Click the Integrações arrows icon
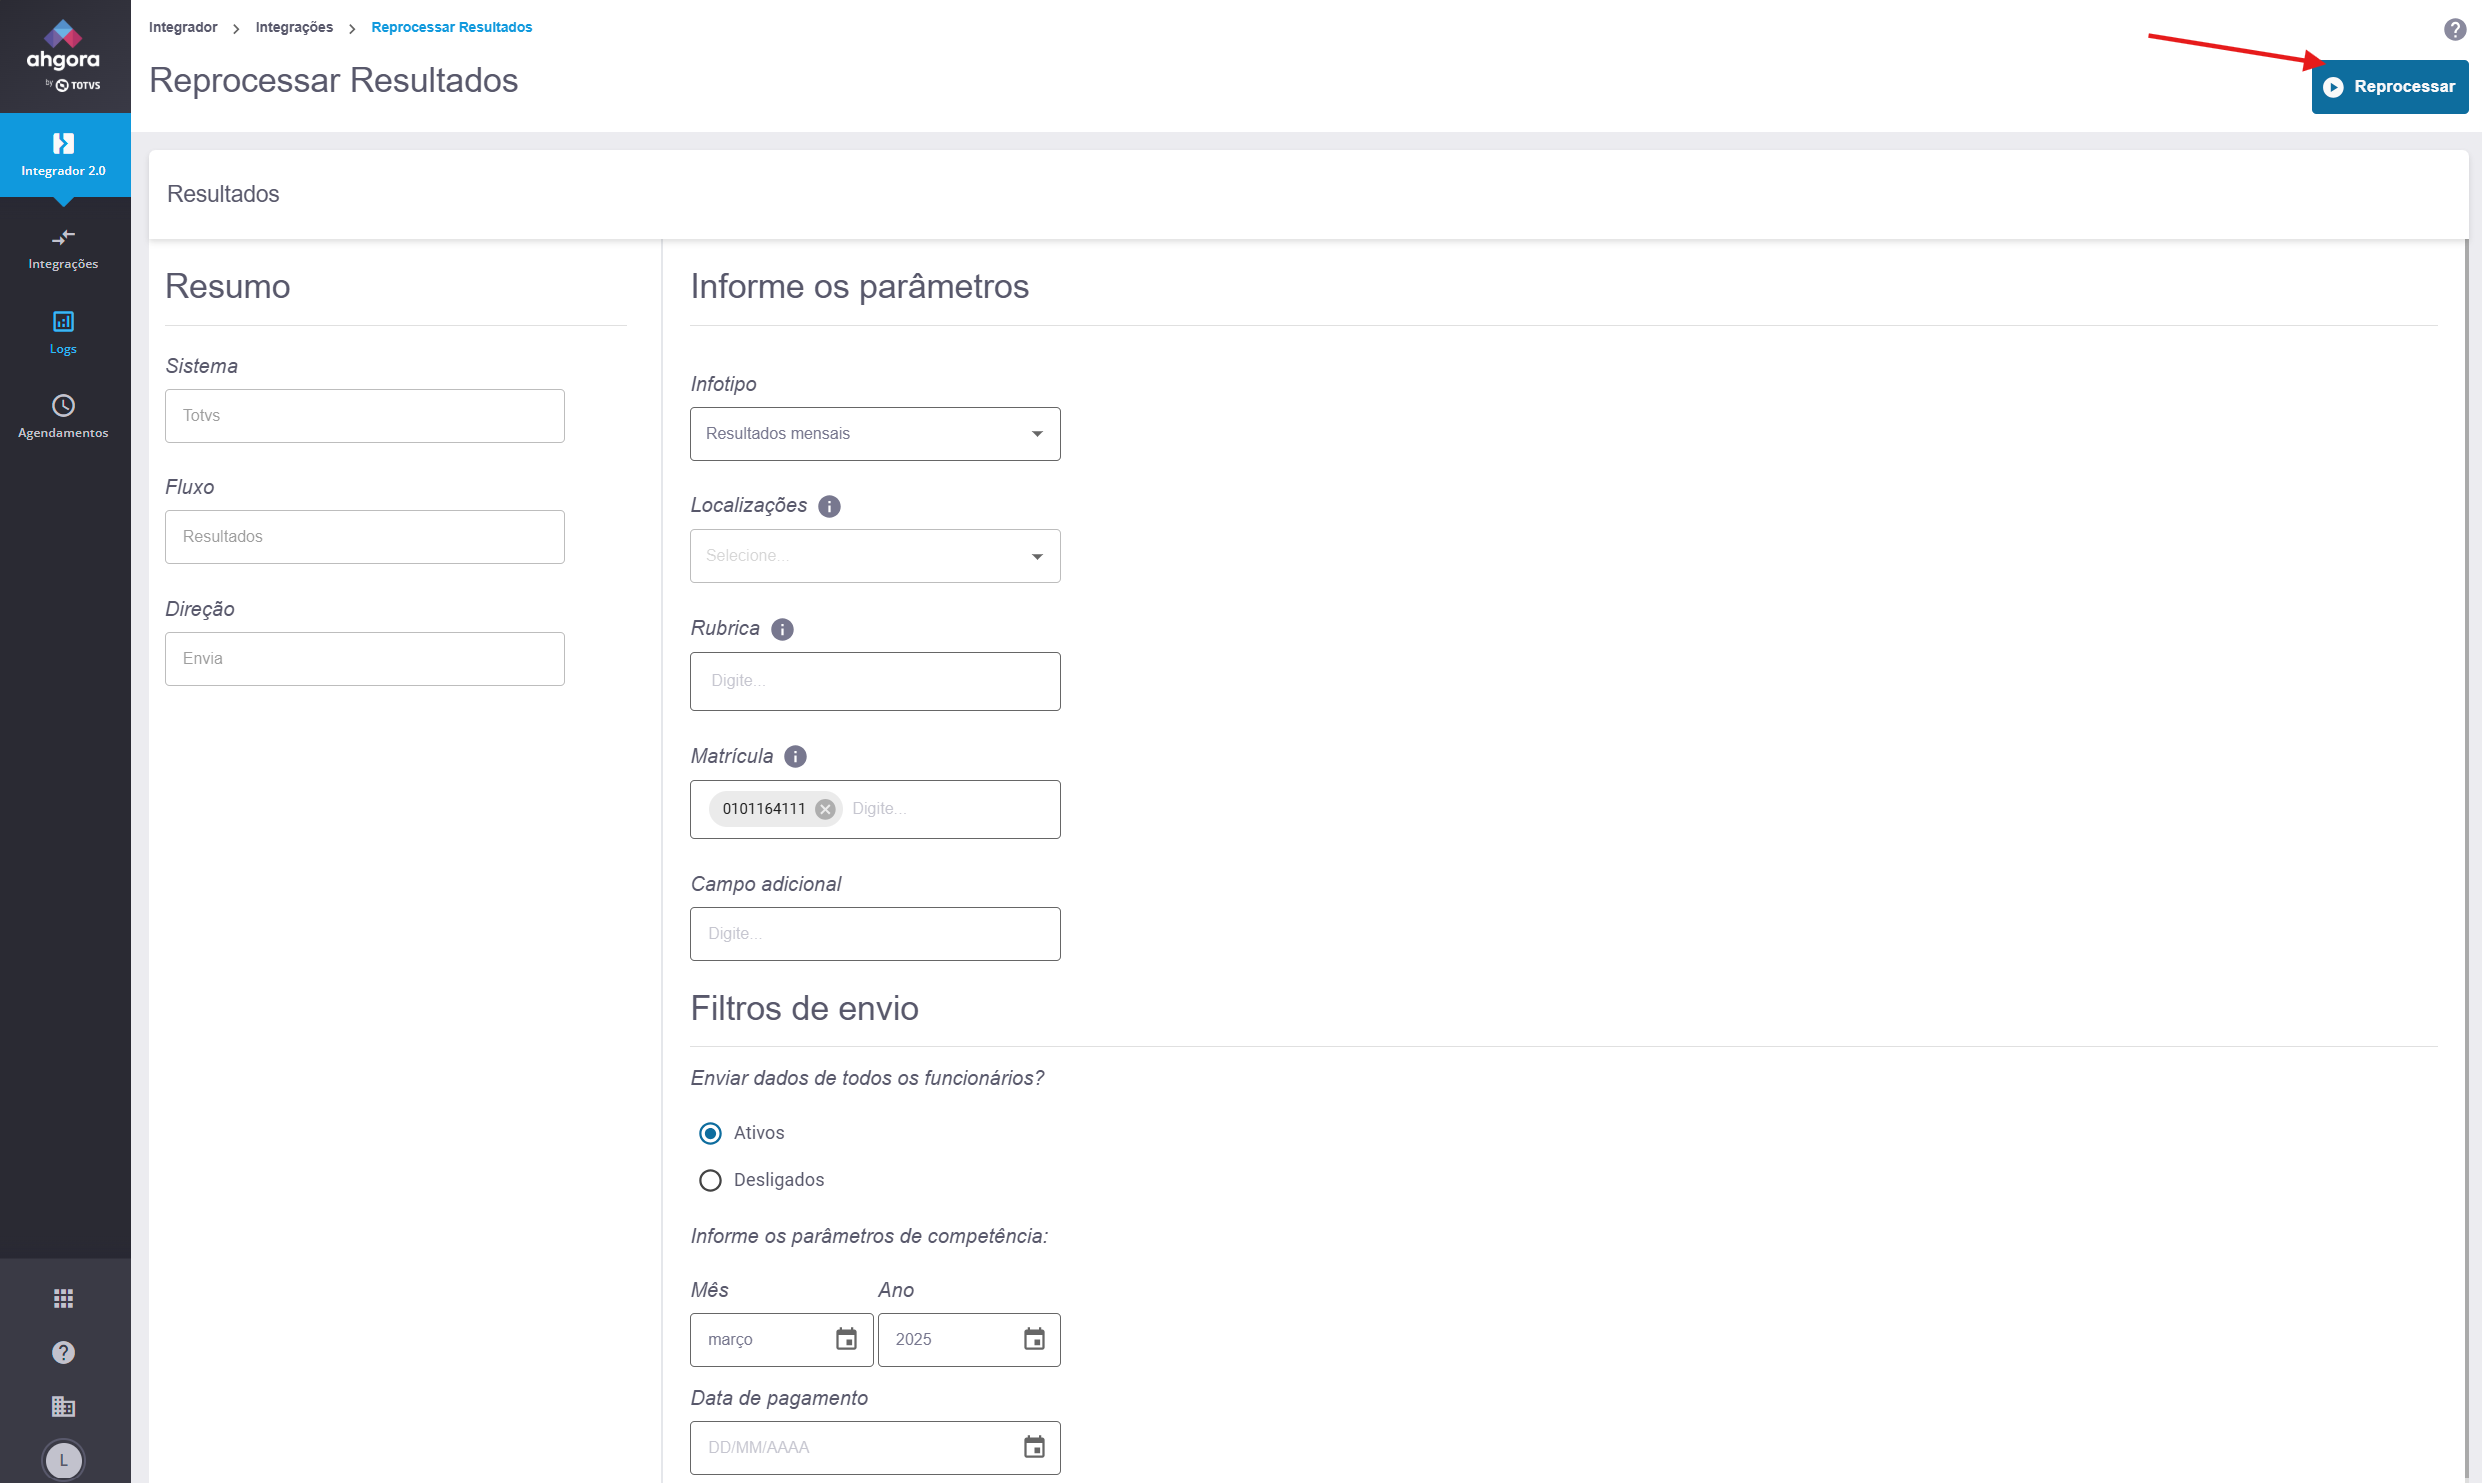2482x1483 pixels. point(63,238)
